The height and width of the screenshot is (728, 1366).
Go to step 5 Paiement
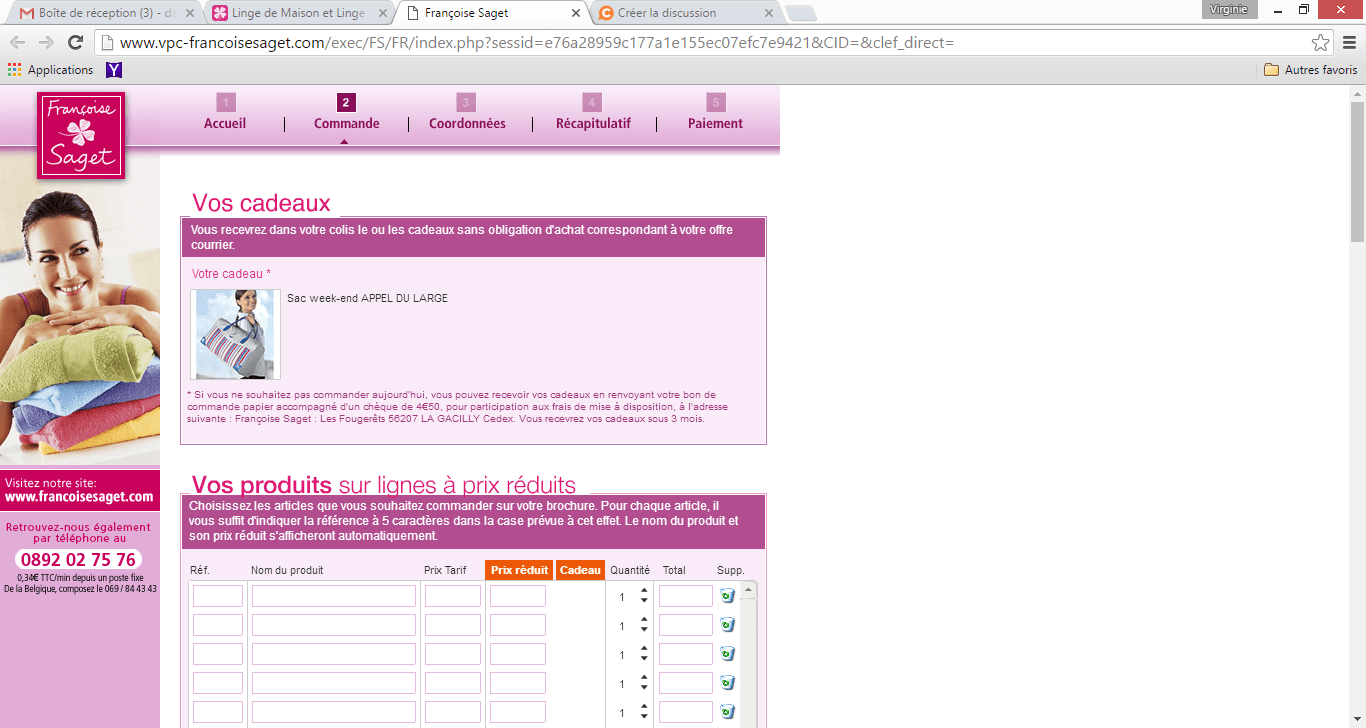[715, 113]
